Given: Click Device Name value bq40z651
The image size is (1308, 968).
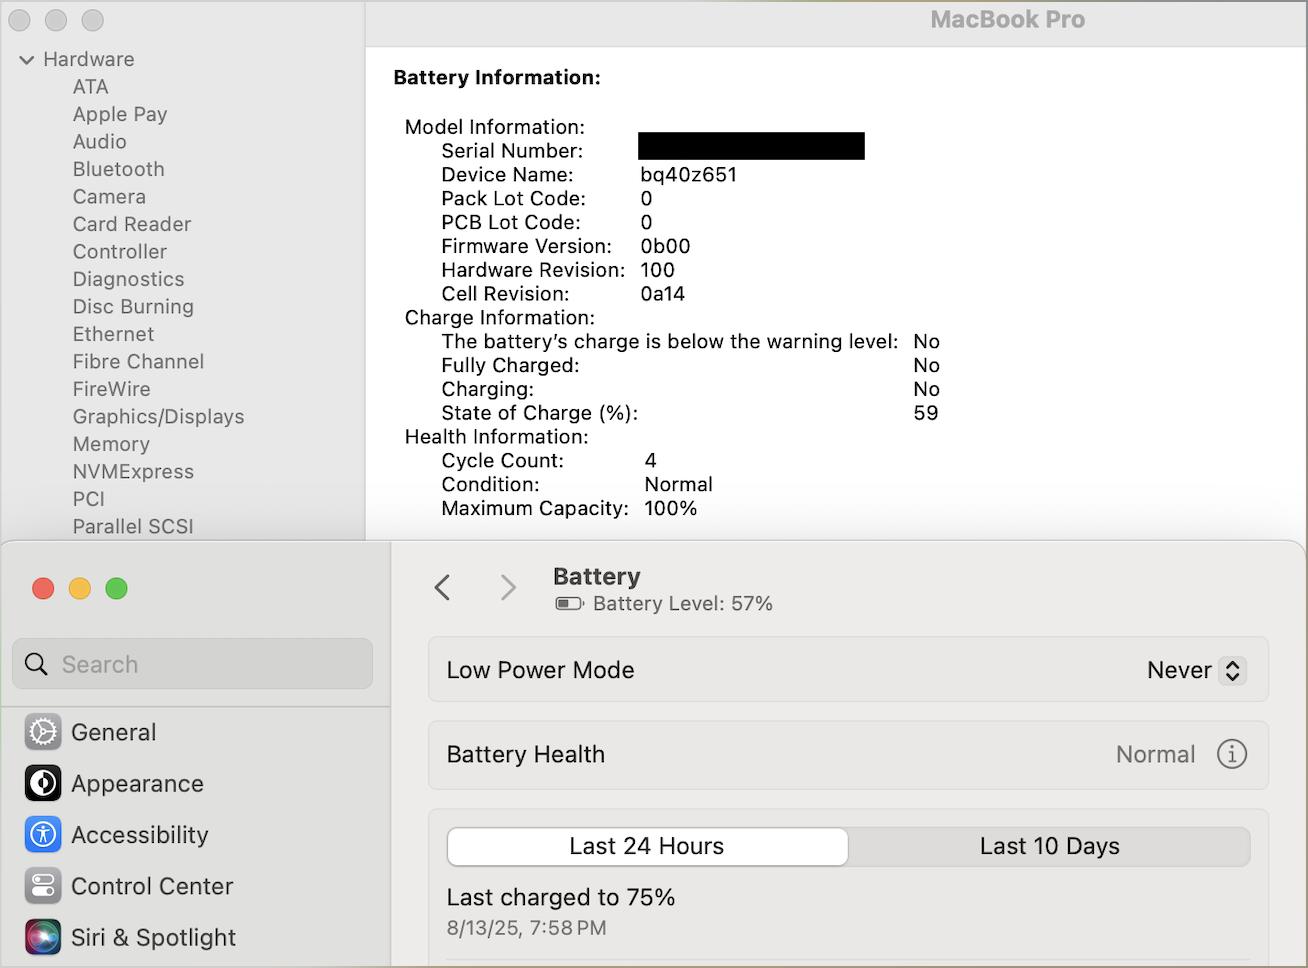Looking at the screenshot, I should point(689,175).
